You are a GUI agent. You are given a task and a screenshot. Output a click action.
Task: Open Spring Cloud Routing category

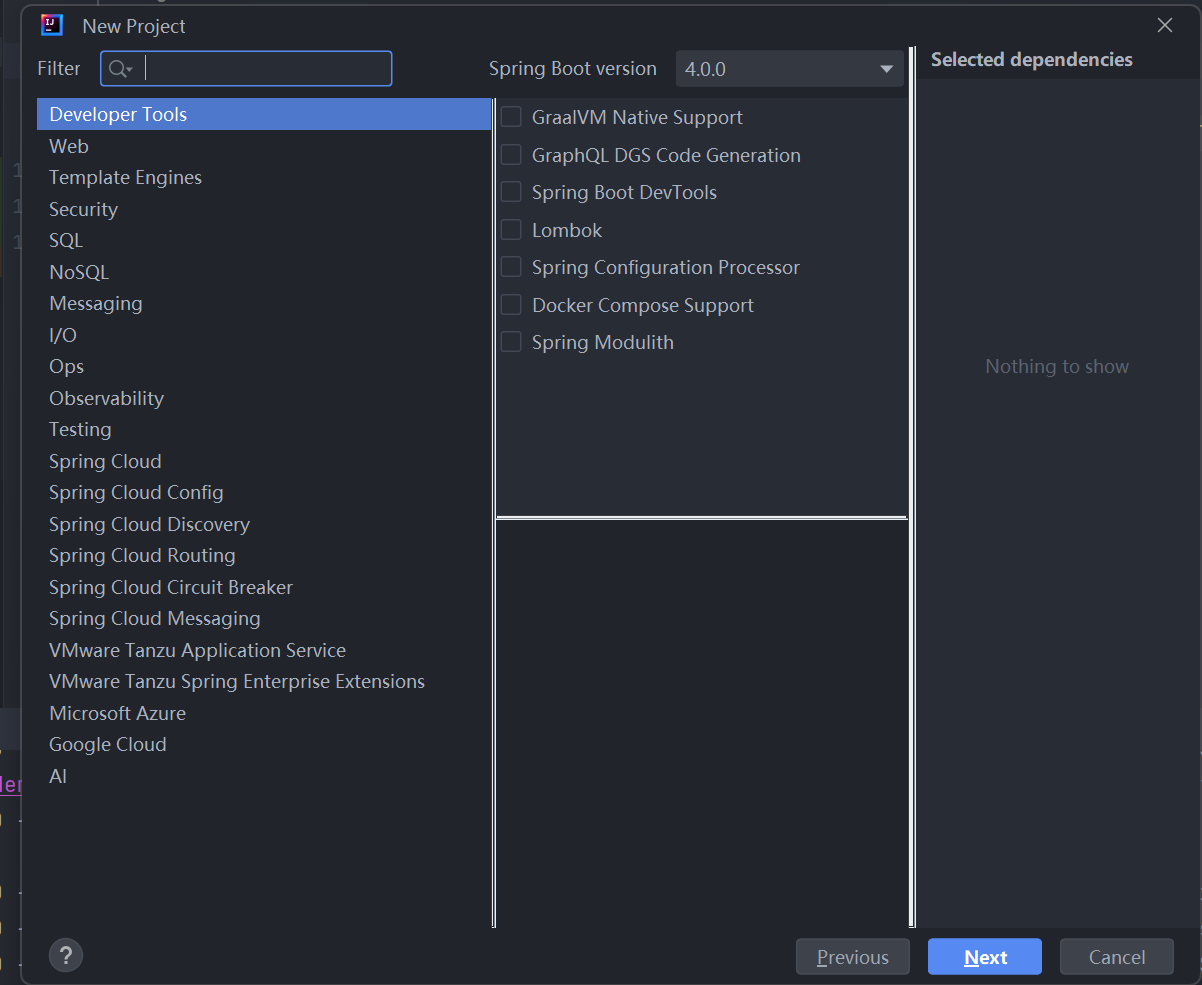pyautogui.click(x=264, y=555)
